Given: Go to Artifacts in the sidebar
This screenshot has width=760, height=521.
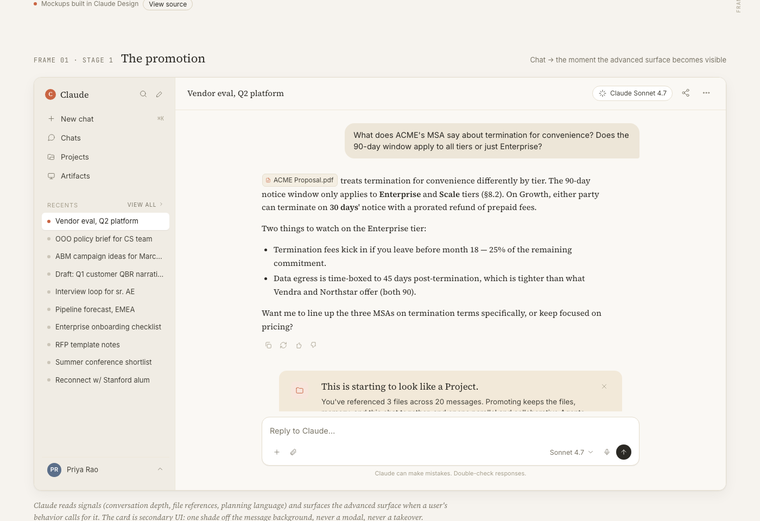Looking at the screenshot, I should [75, 176].
